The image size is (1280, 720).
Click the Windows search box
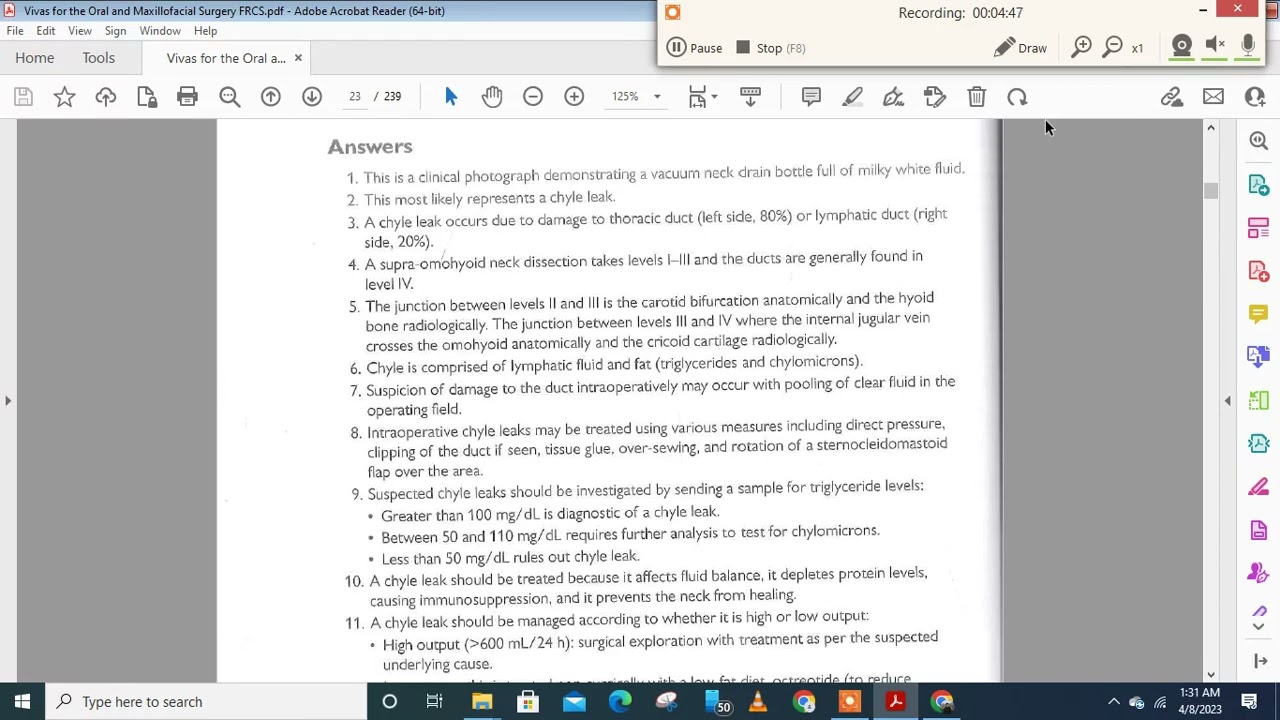206,702
